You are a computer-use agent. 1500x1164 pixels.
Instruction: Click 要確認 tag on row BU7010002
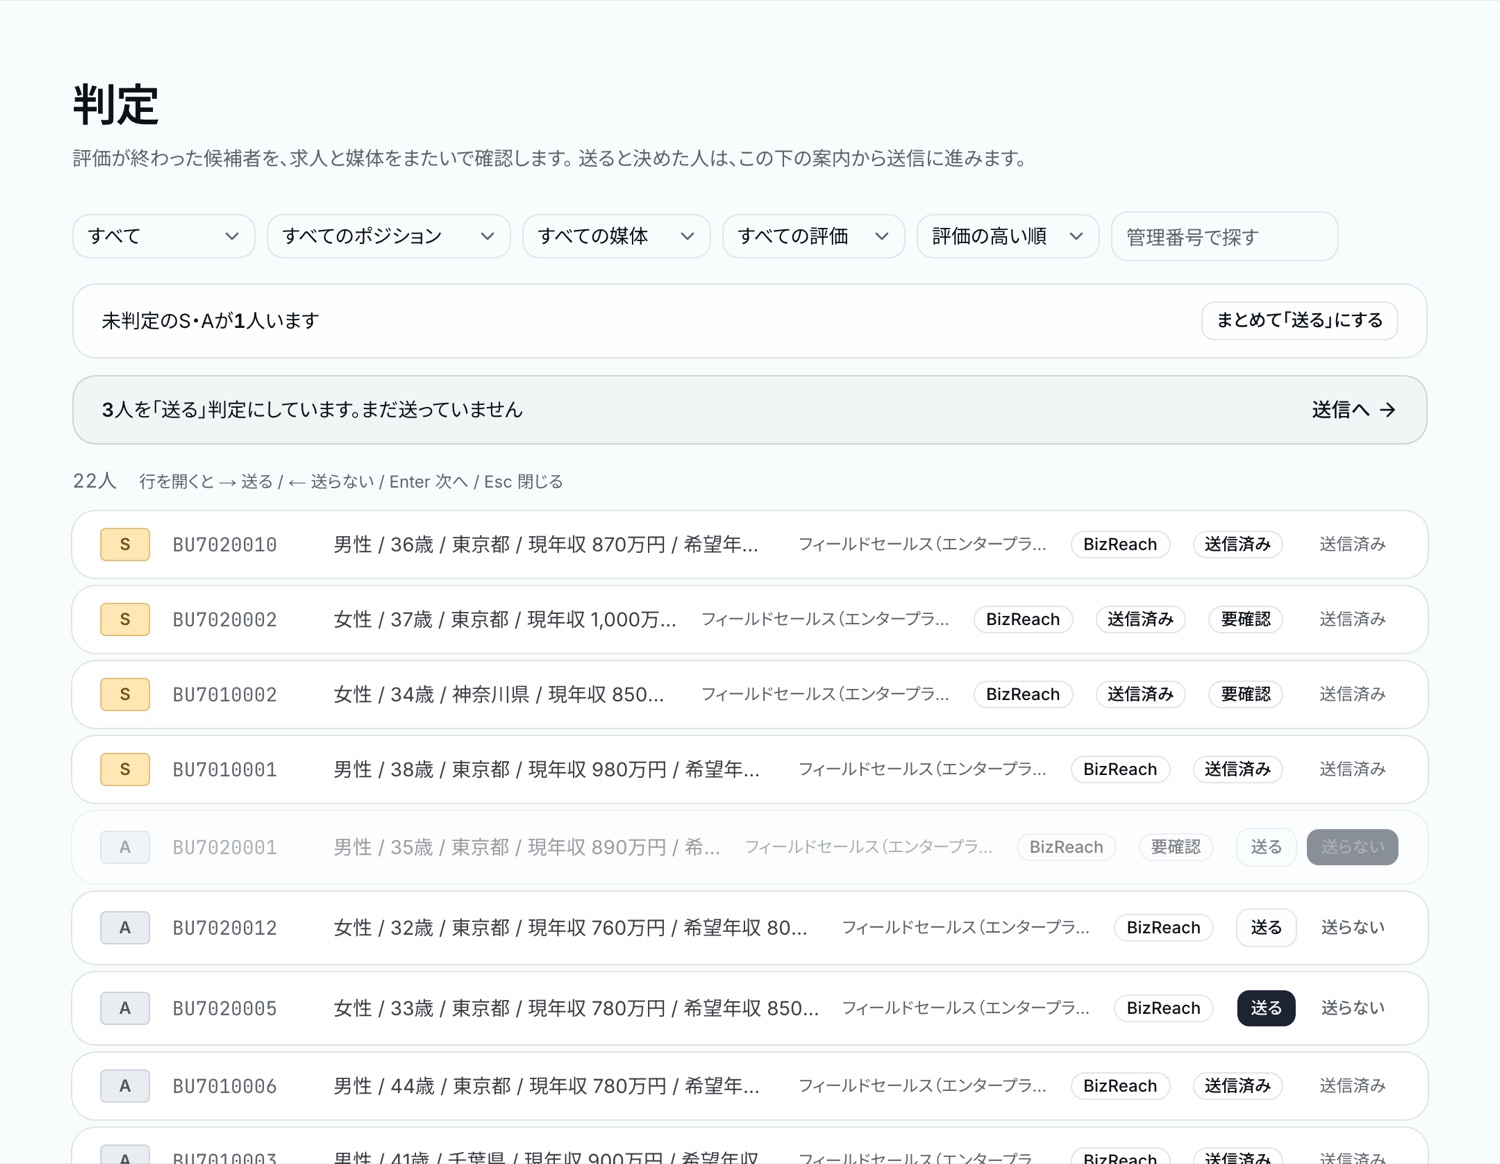(x=1245, y=694)
